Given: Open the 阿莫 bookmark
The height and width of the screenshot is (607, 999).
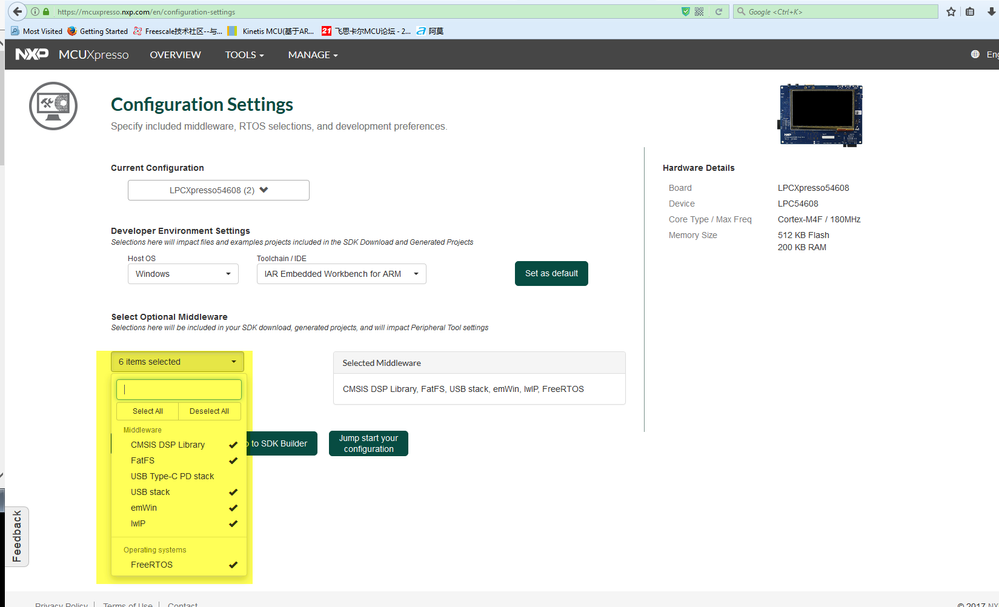Looking at the screenshot, I should coord(430,31).
